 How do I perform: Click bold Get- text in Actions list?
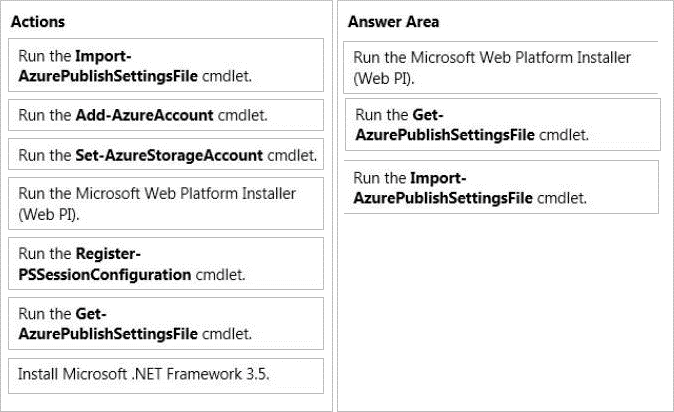90,313
